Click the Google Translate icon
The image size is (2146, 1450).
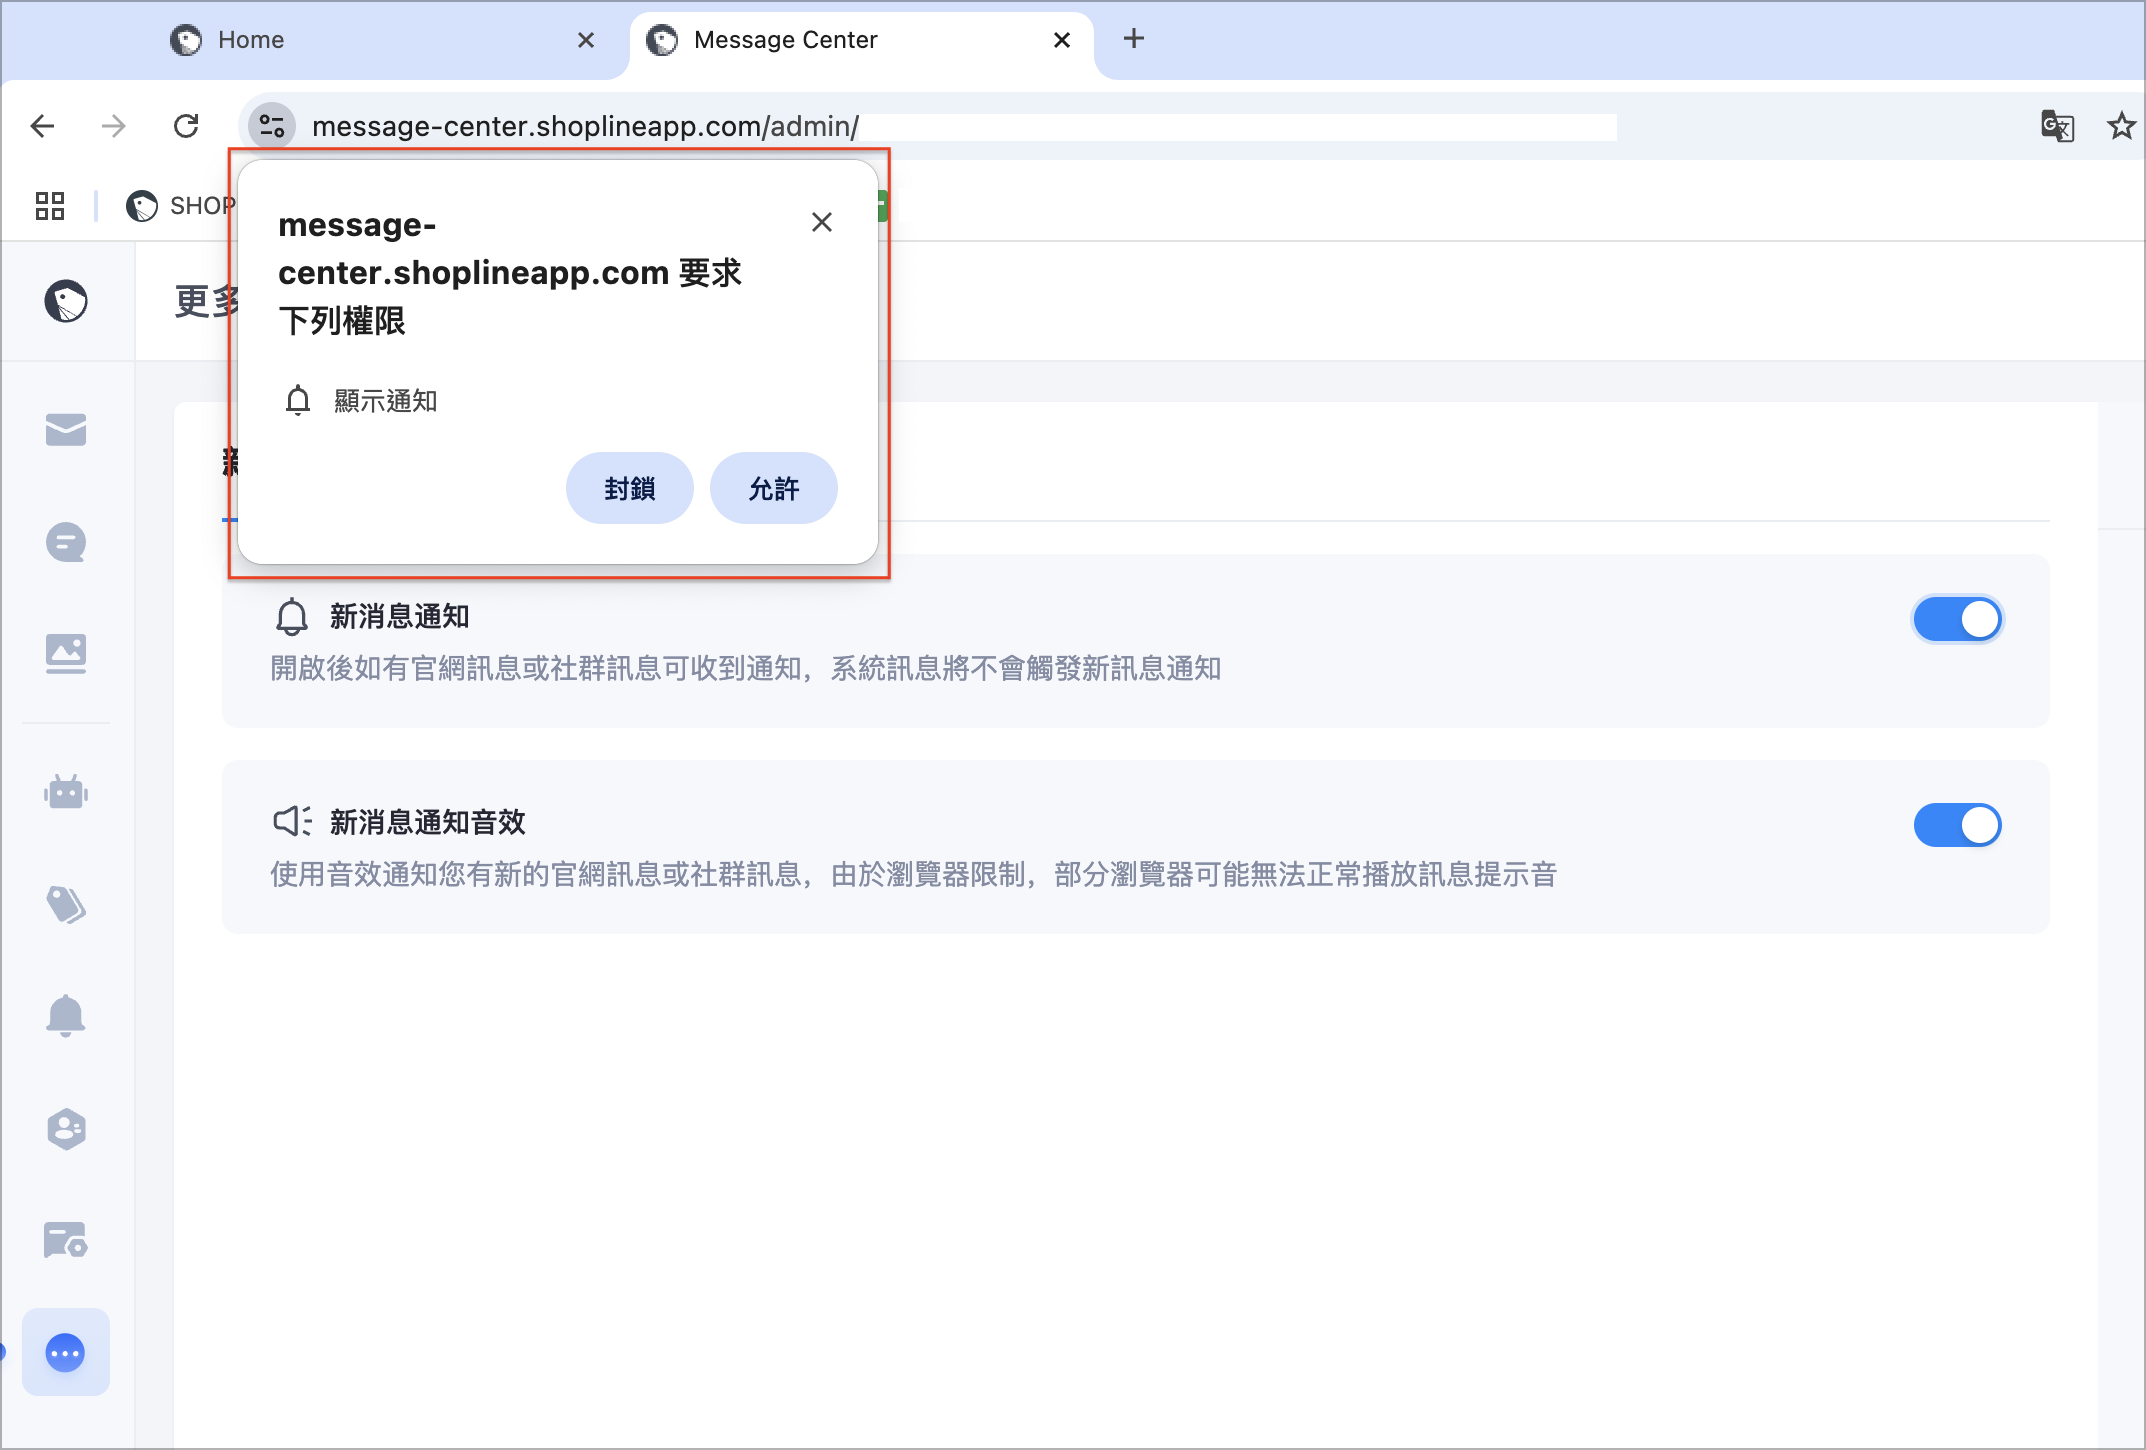click(2057, 126)
